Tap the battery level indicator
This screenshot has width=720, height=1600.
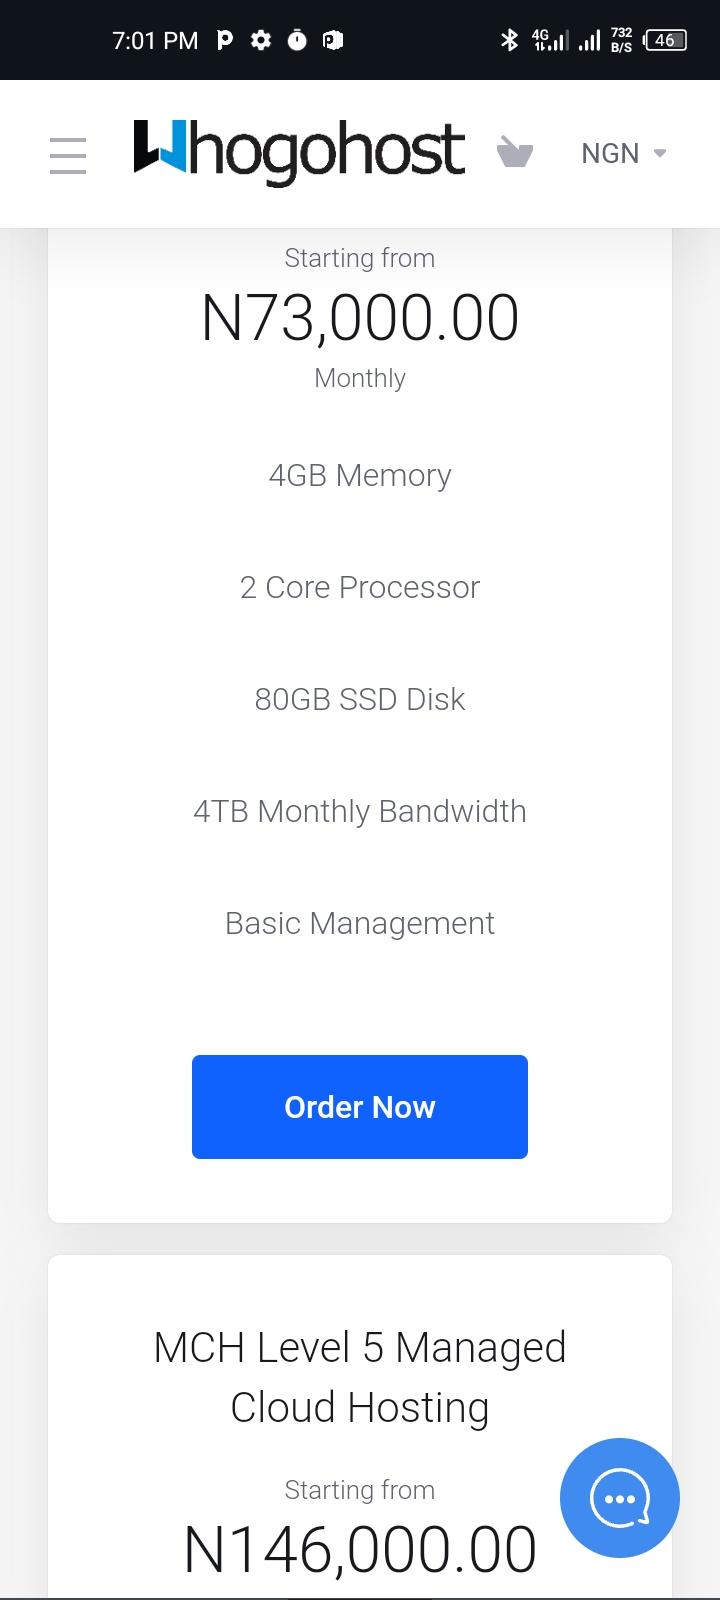tap(665, 40)
